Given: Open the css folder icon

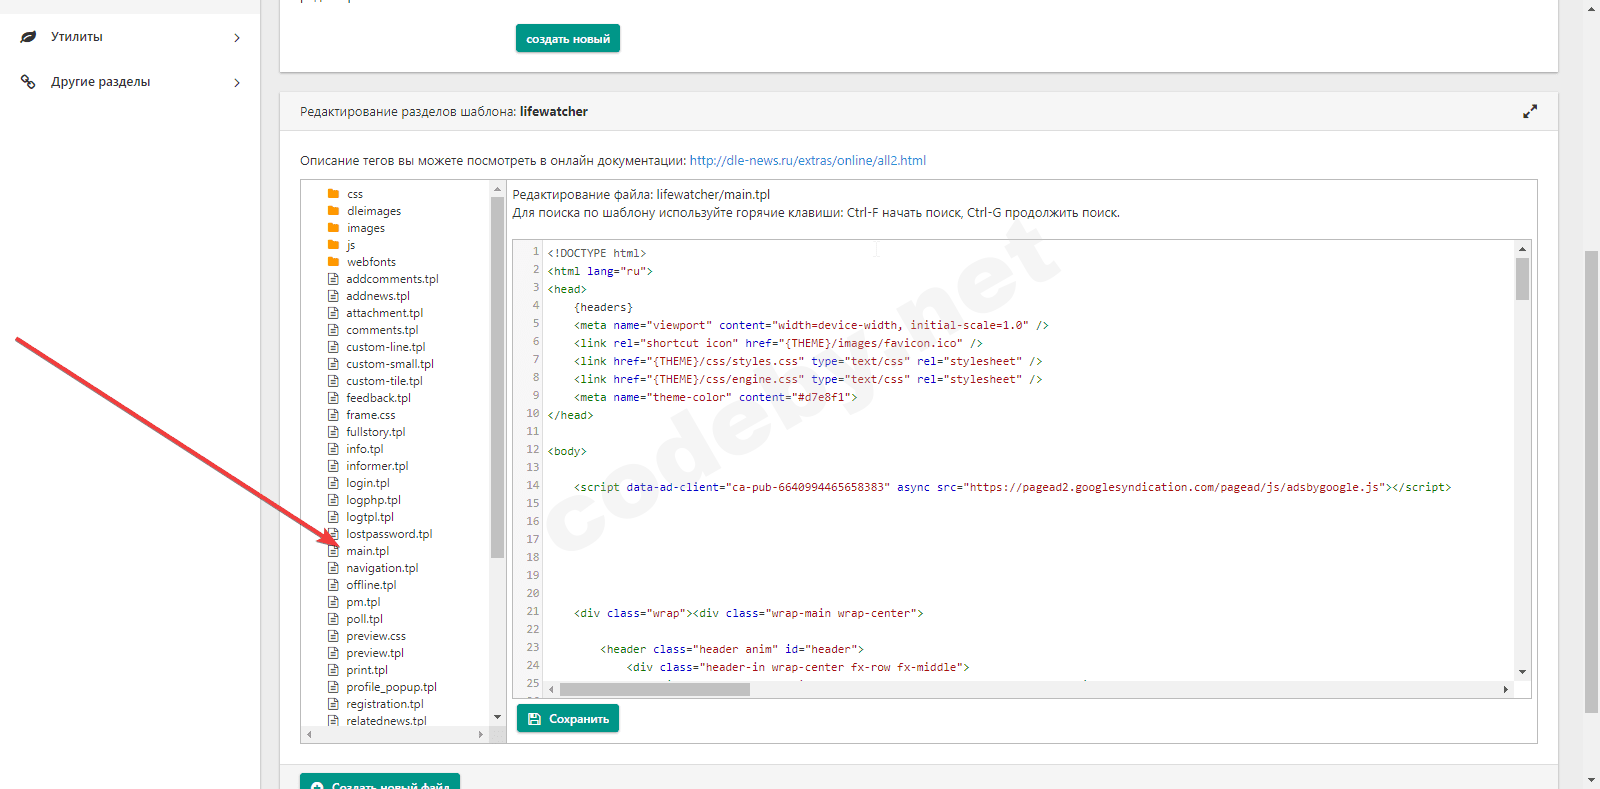Looking at the screenshot, I should (x=333, y=194).
